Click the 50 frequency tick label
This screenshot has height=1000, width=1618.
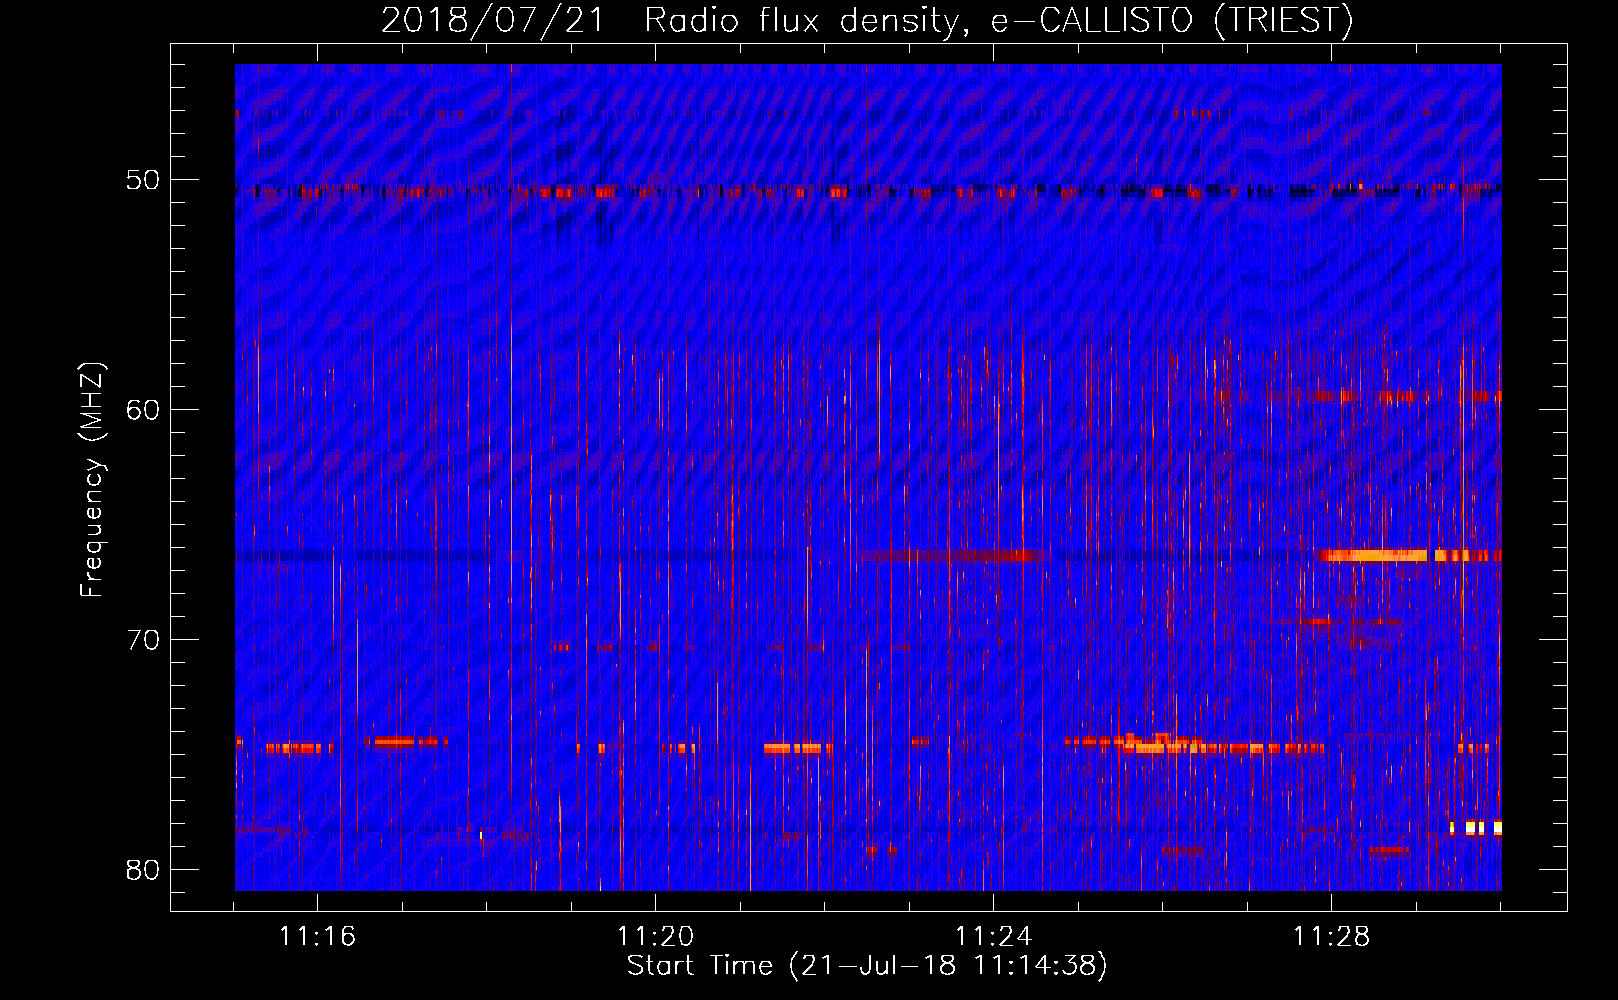click(x=143, y=180)
